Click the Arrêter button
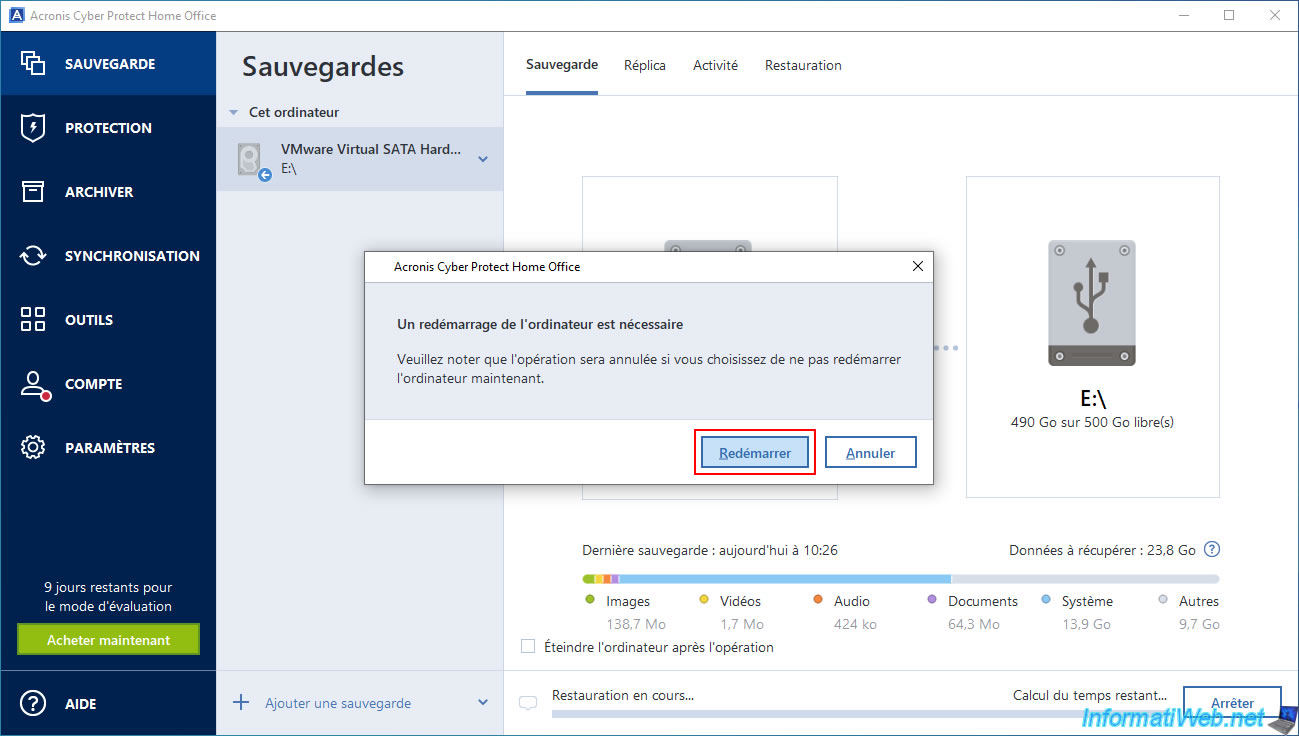 (x=1232, y=704)
